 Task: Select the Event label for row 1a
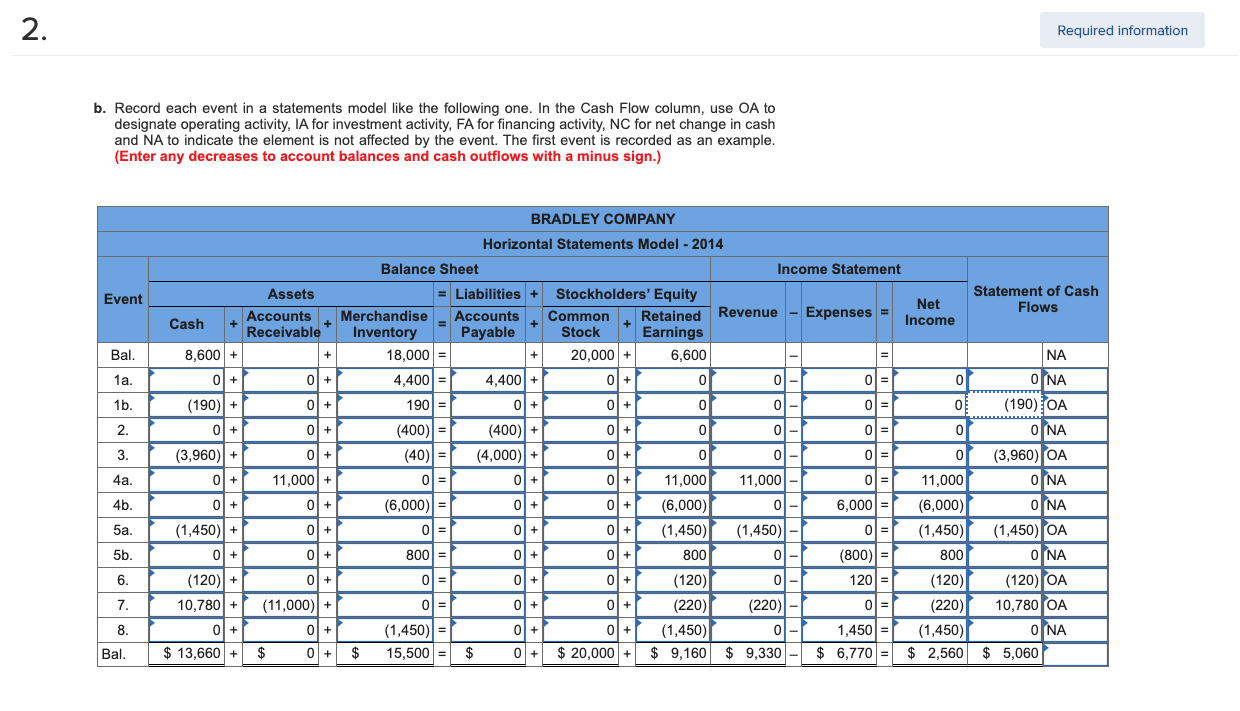tap(121, 380)
